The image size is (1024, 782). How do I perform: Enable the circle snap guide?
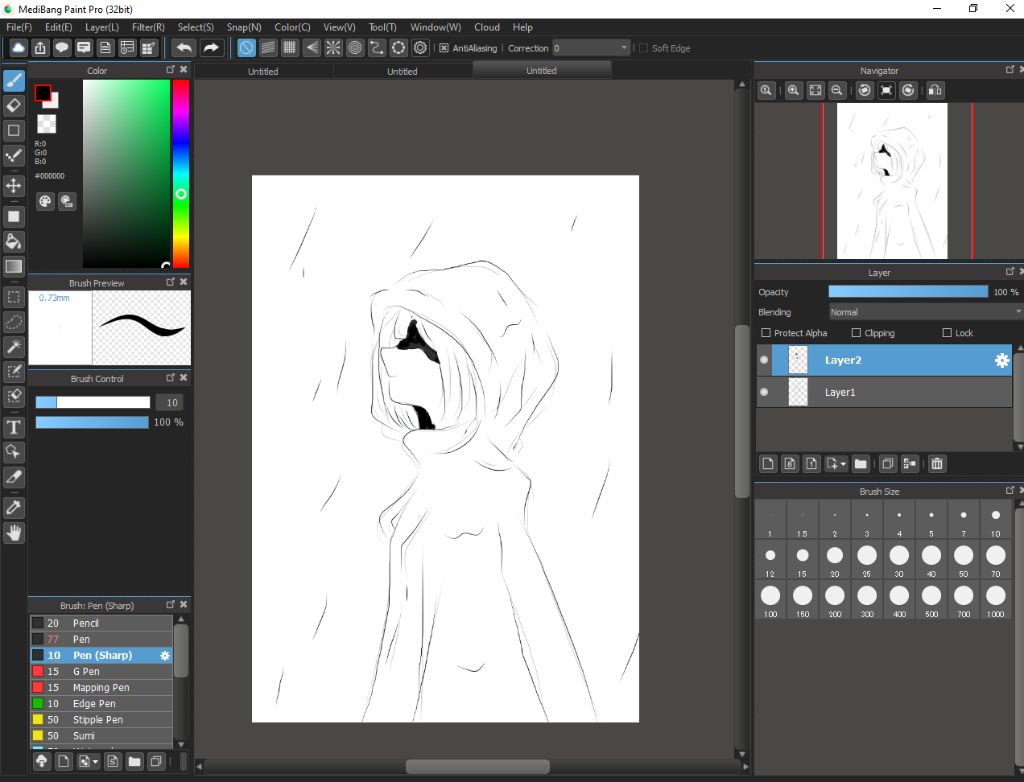click(355, 48)
